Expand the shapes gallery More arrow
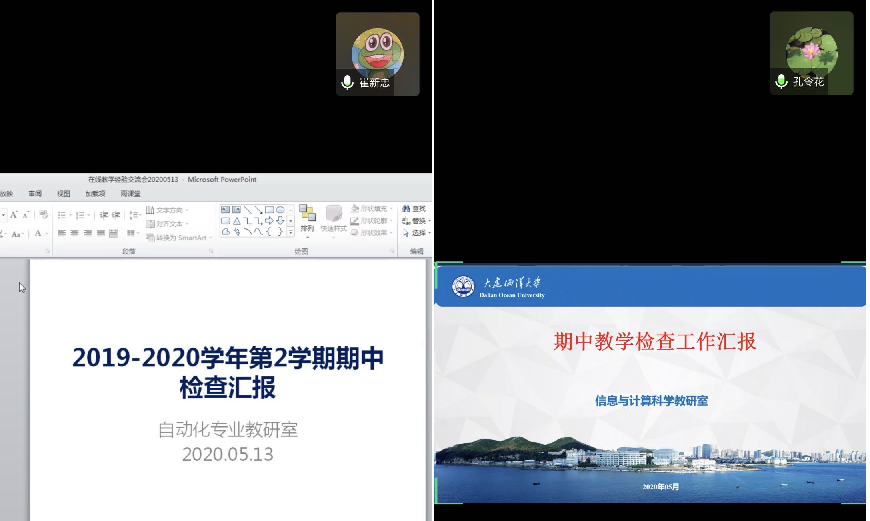 291,232
